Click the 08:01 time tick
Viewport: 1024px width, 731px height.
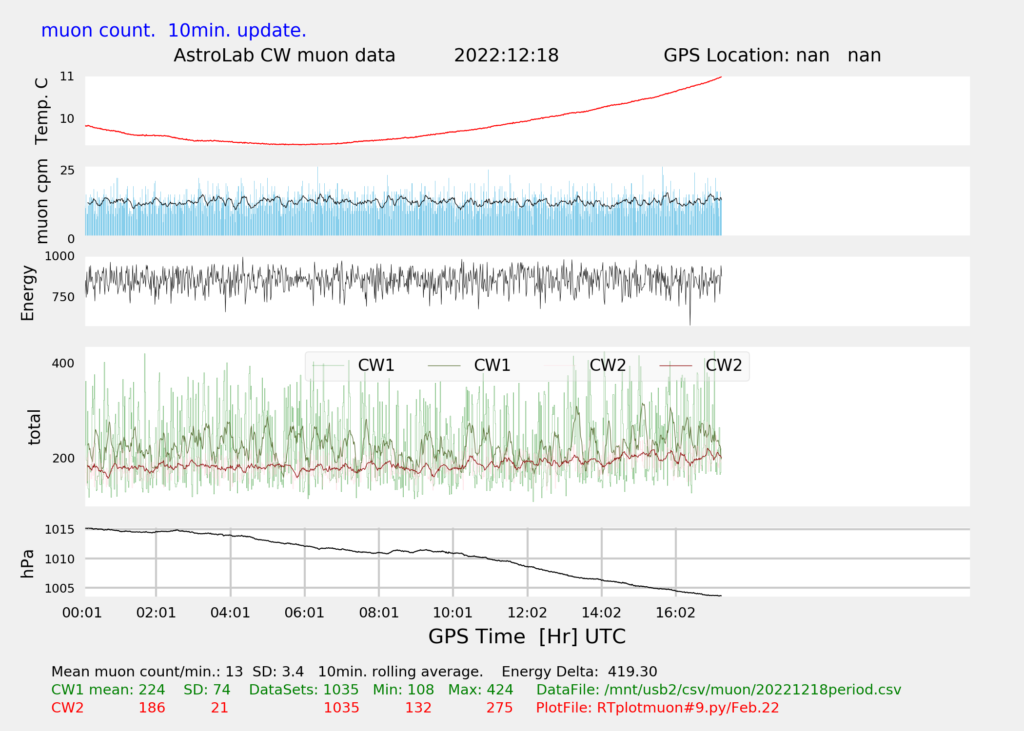click(379, 612)
